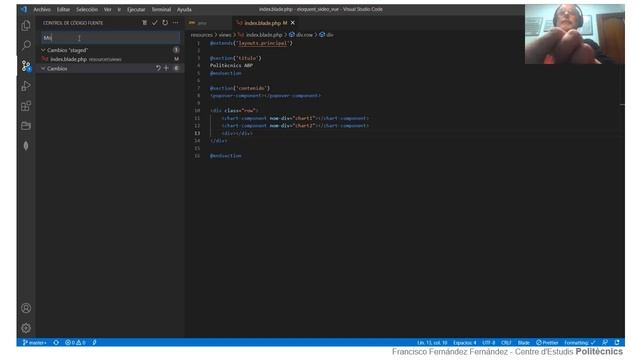Open errors and warnings status bar item

coord(75,342)
